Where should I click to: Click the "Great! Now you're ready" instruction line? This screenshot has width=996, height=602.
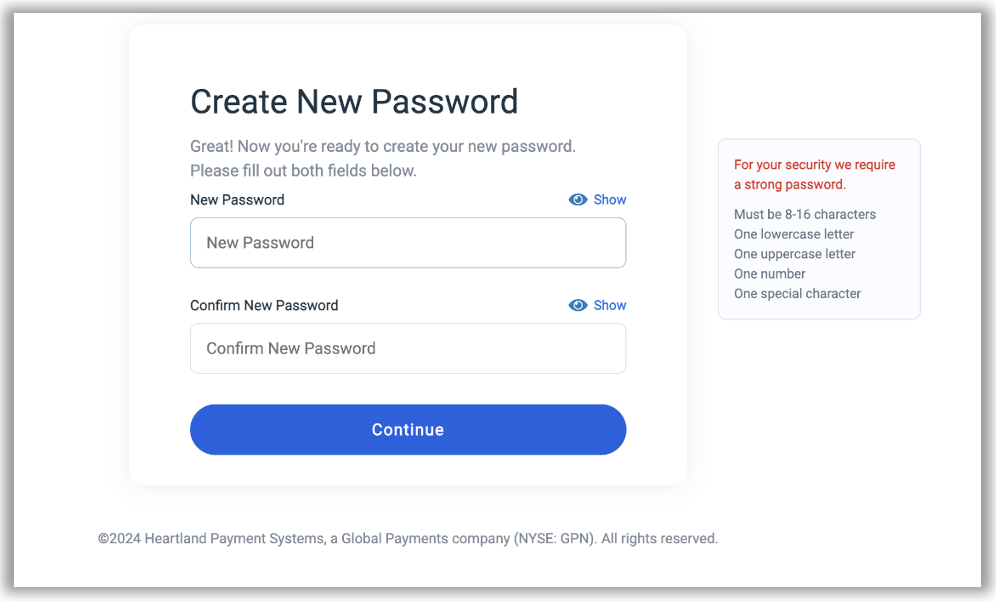pyautogui.click(x=383, y=147)
